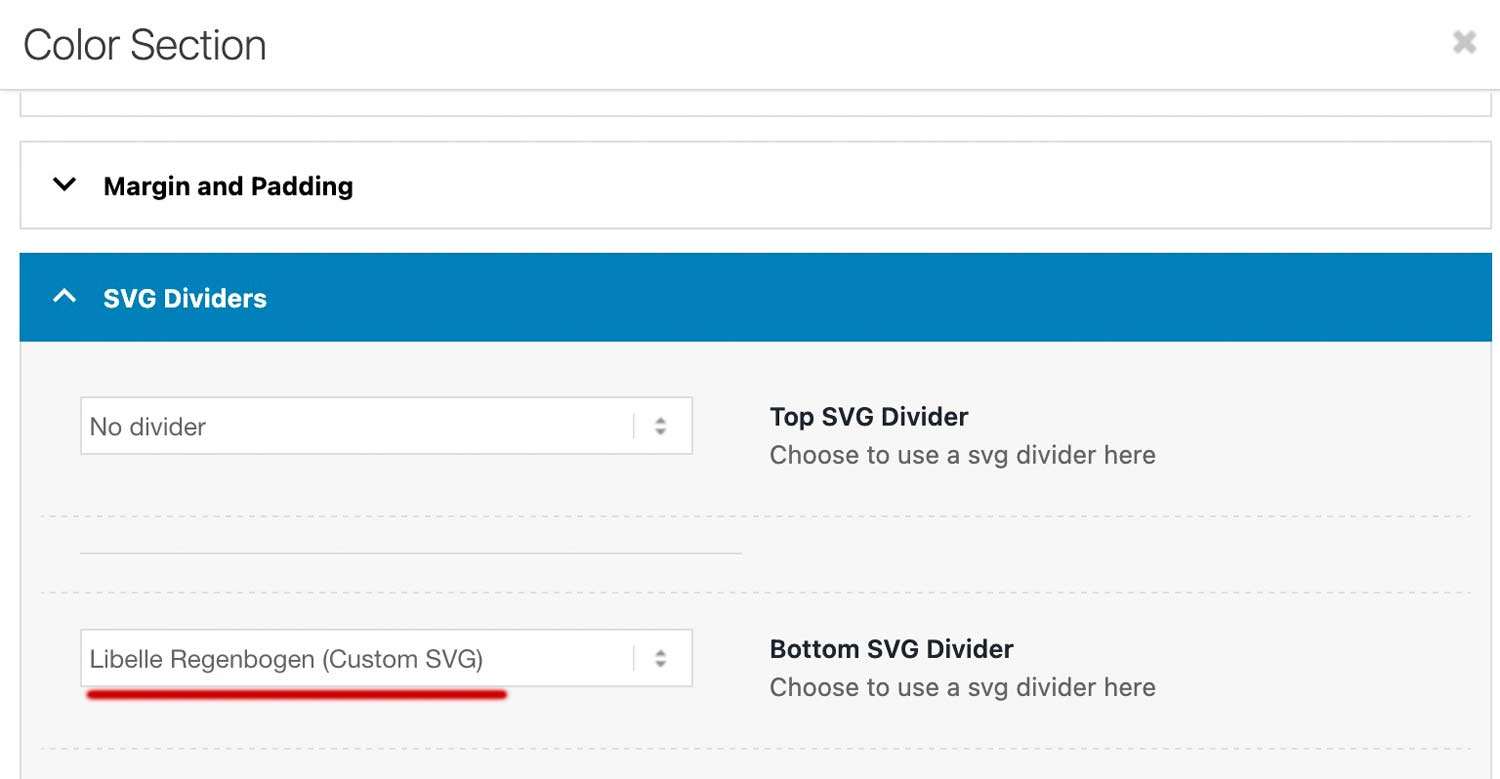This screenshot has height=779, width=1500.
Task: Click the arrow stepper on the No divider select
Action: (660, 426)
